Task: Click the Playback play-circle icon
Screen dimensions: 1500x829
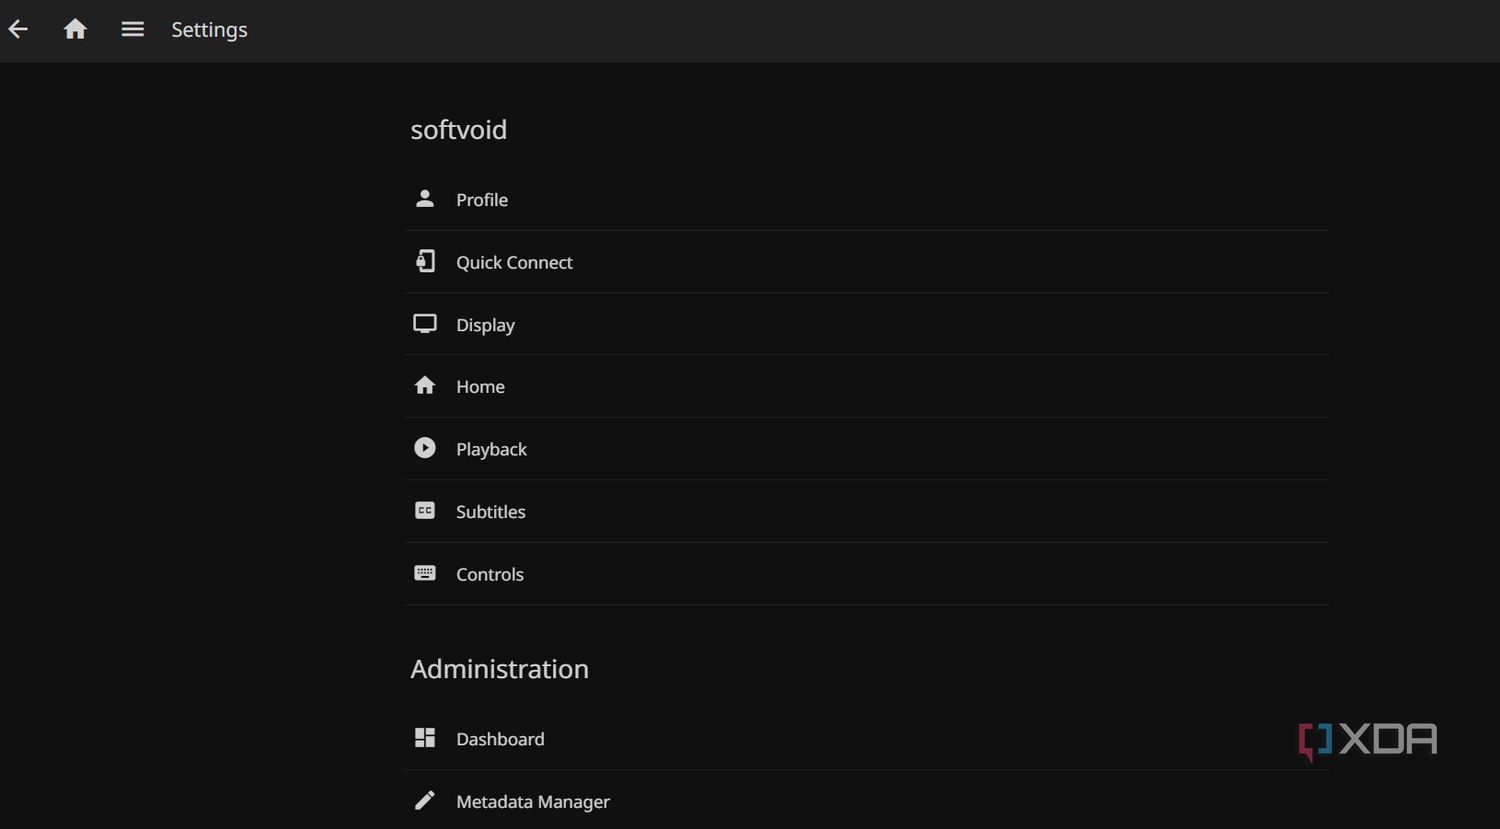Action: (x=425, y=448)
